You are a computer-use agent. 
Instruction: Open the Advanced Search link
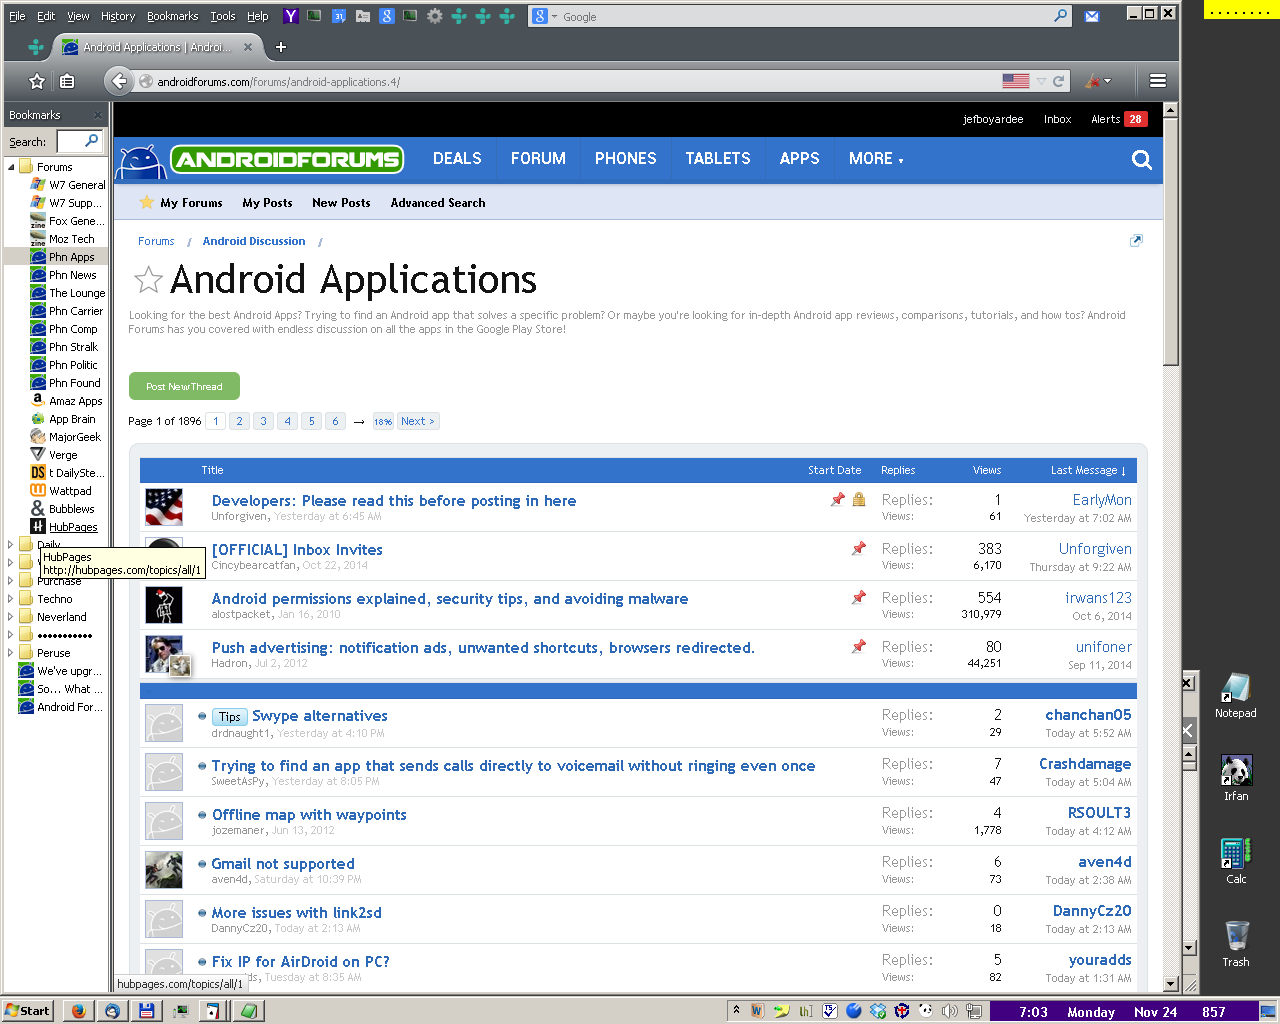coord(438,203)
